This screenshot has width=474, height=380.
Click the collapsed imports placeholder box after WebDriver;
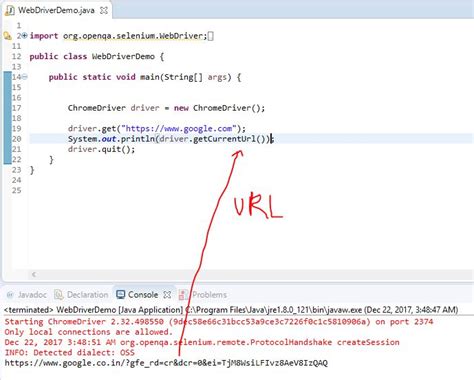(211, 36)
